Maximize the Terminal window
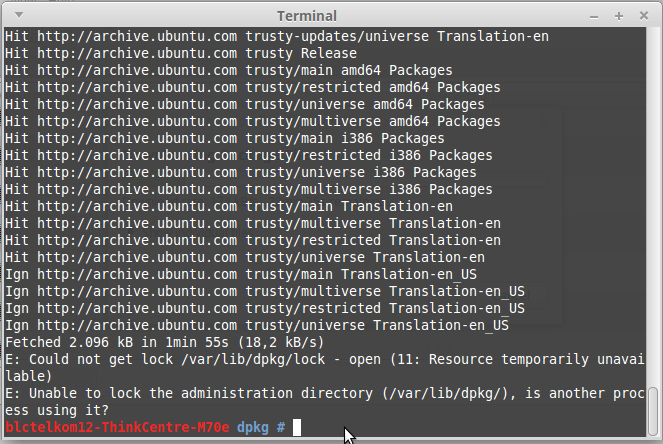663x444 pixels. (x=620, y=16)
